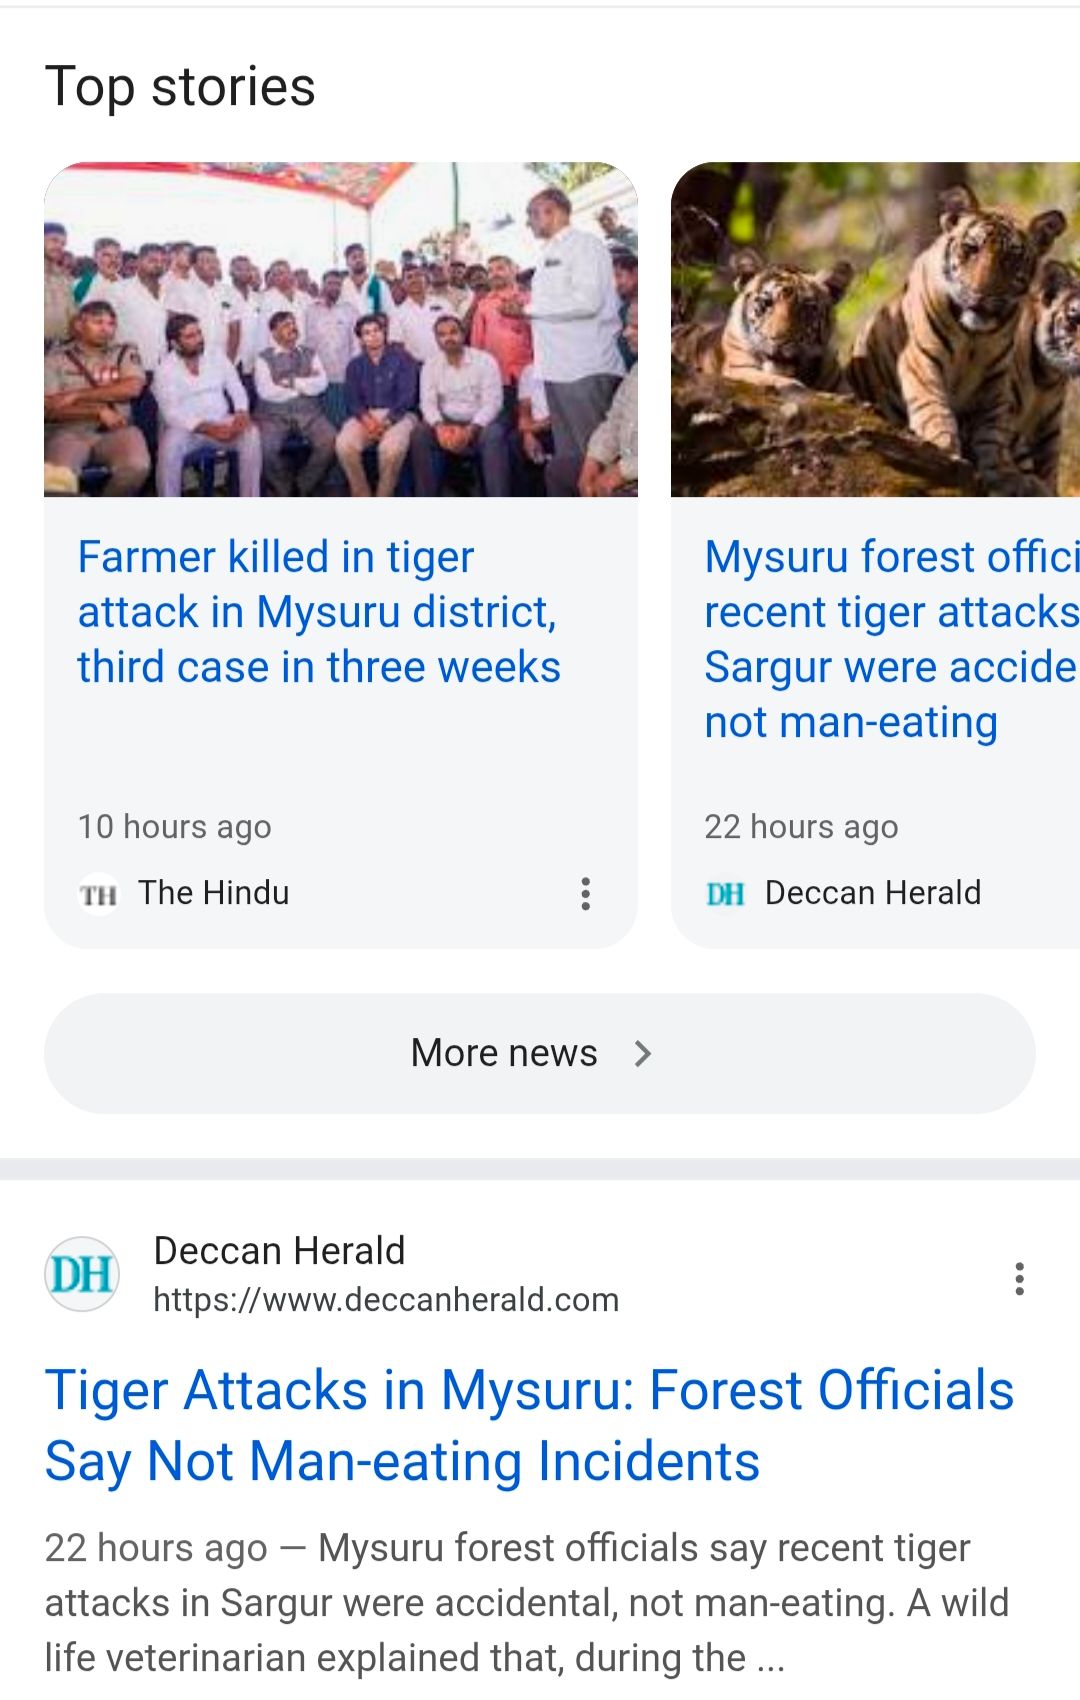The height and width of the screenshot is (1700, 1080).
Task: Open The Hindu card's three-dot menu
Action: 586,893
